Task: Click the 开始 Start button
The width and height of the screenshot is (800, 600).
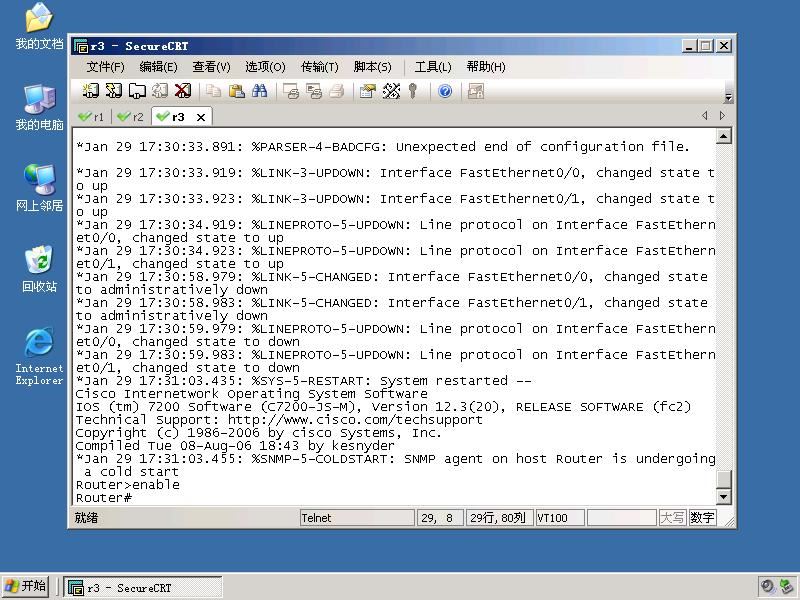Action: (x=26, y=586)
